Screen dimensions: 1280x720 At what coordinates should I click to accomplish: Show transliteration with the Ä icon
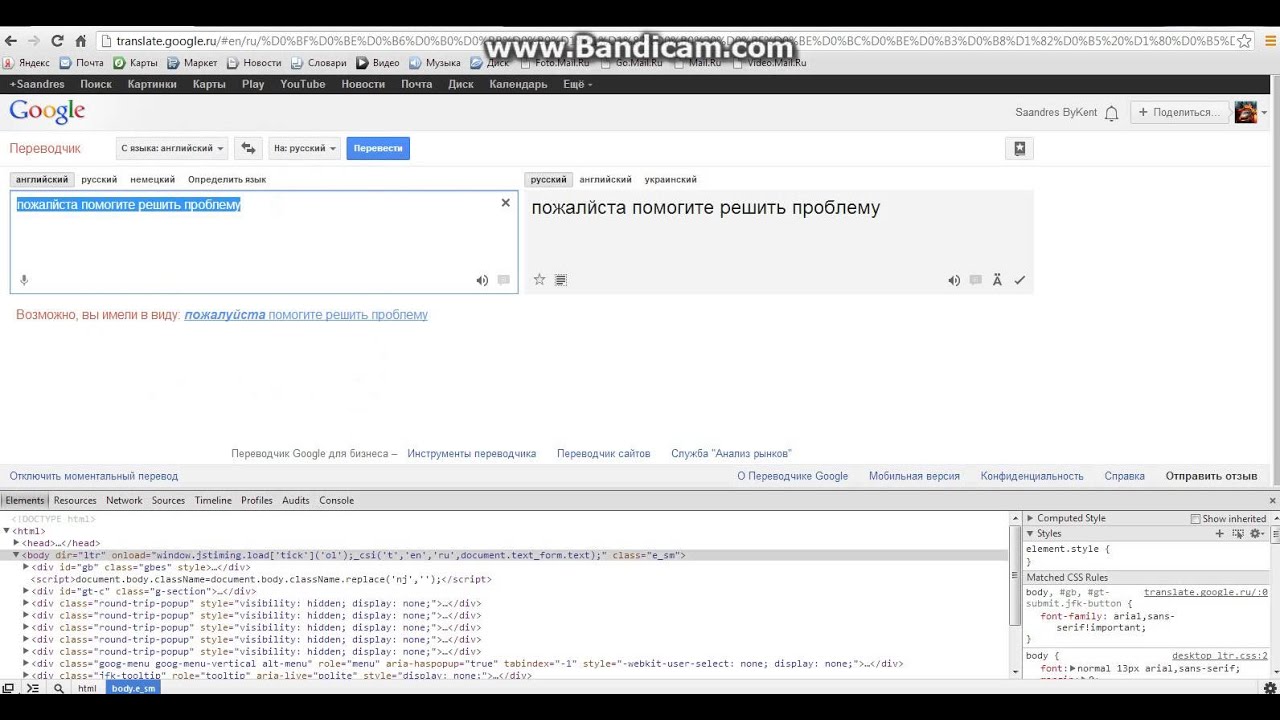(997, 281)
